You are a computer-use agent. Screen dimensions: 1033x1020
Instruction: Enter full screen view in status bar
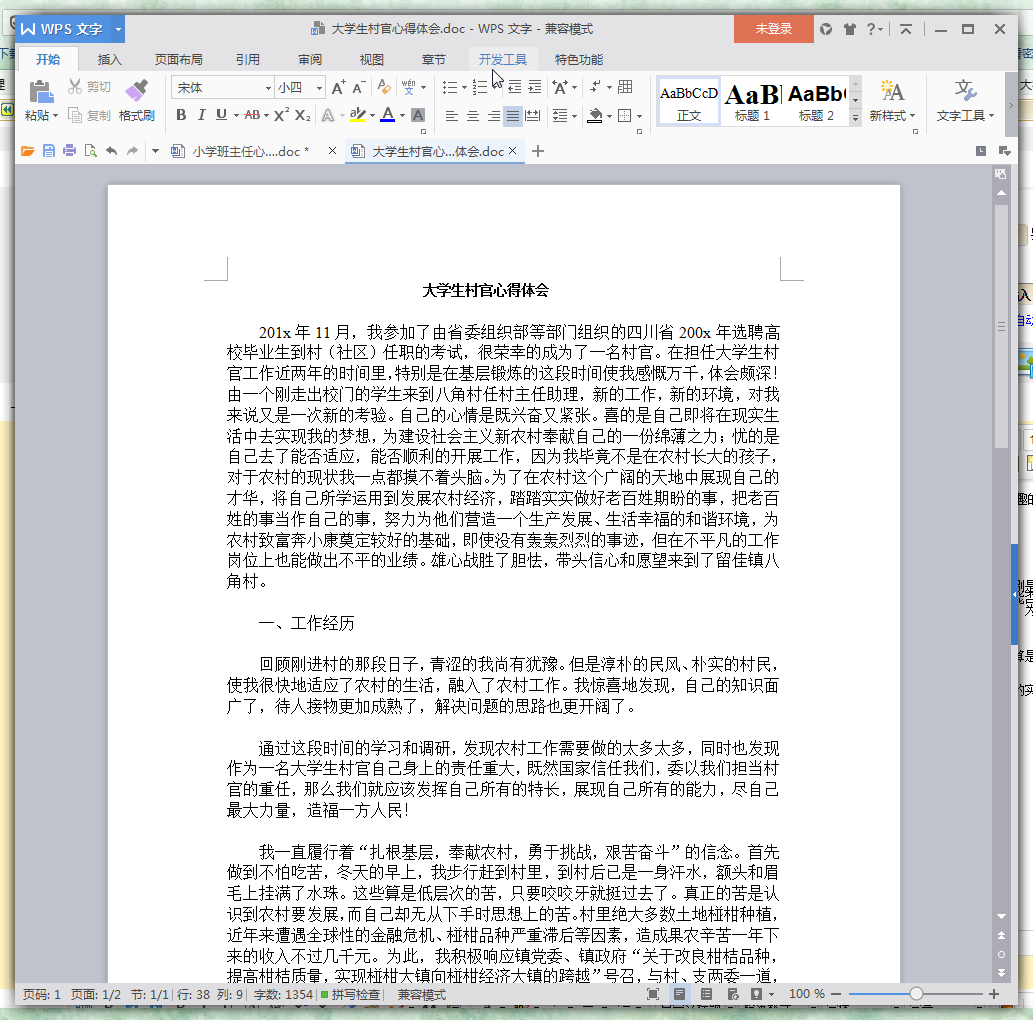click(x=653, y=994)
